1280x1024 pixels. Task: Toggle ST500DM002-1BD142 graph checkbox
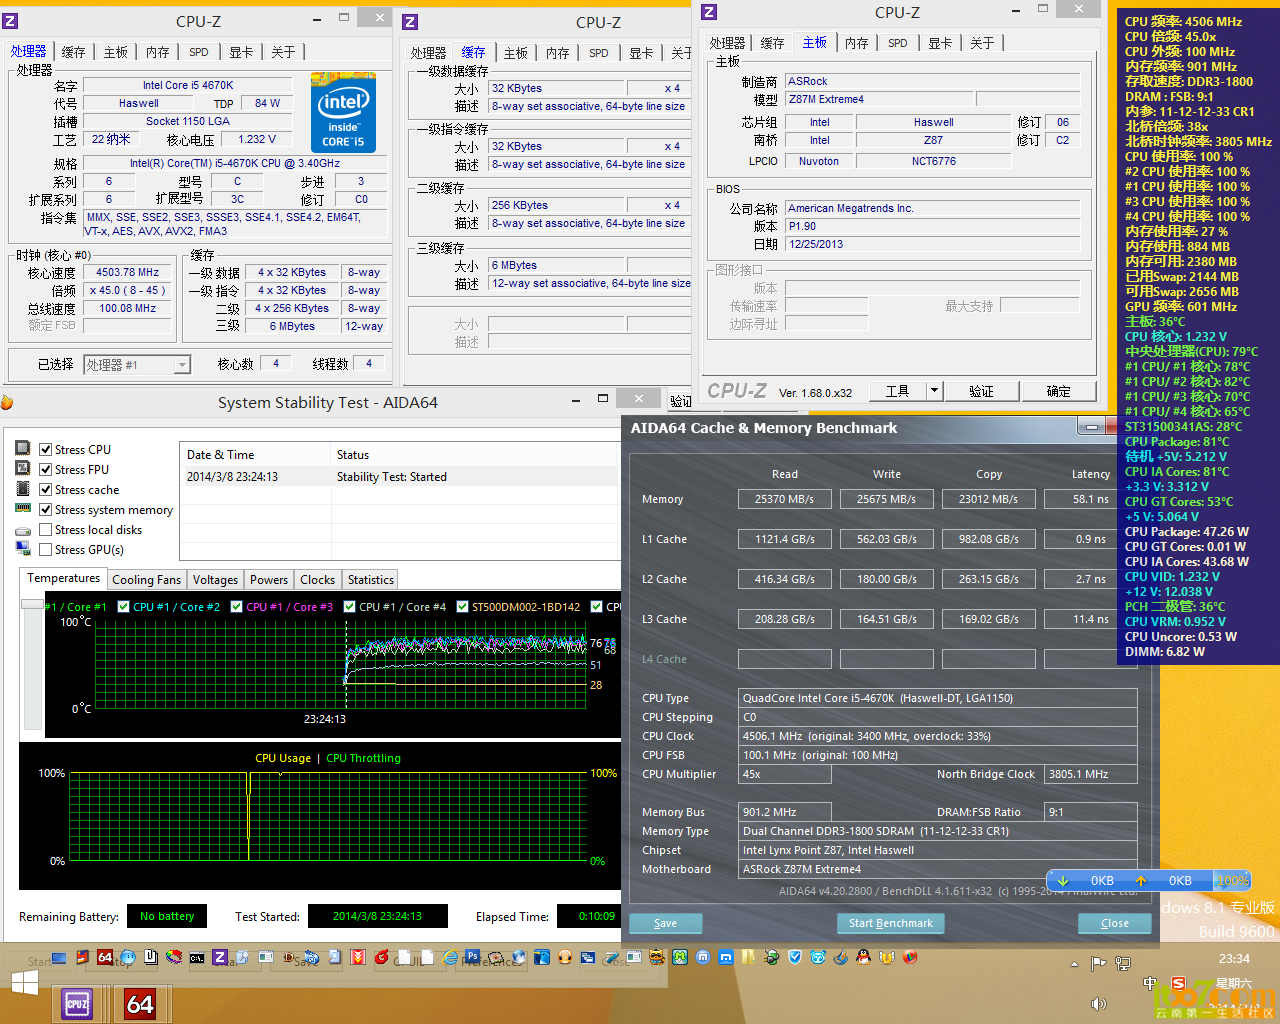(x=463, y=606)
